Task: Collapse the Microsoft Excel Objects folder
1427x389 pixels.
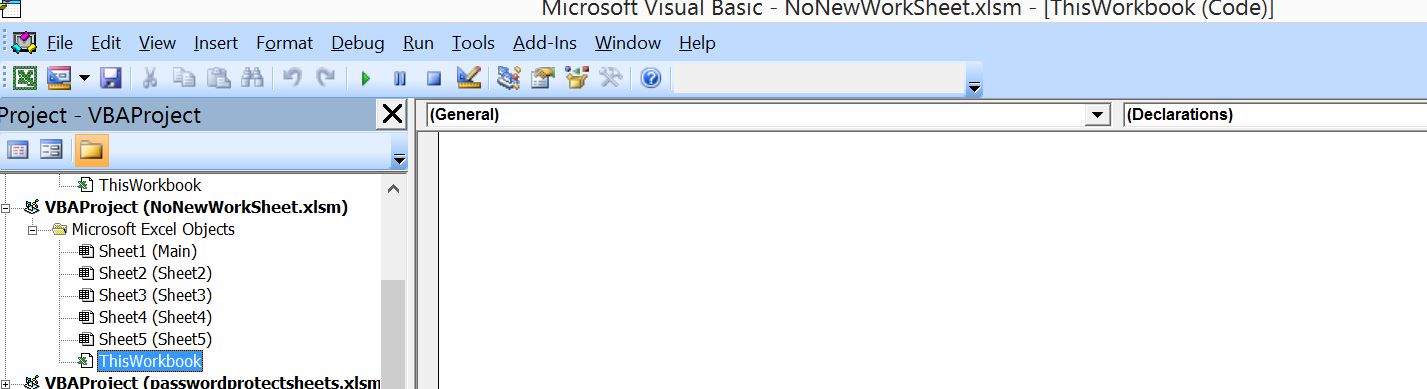Action: click(x=32, y=229)
